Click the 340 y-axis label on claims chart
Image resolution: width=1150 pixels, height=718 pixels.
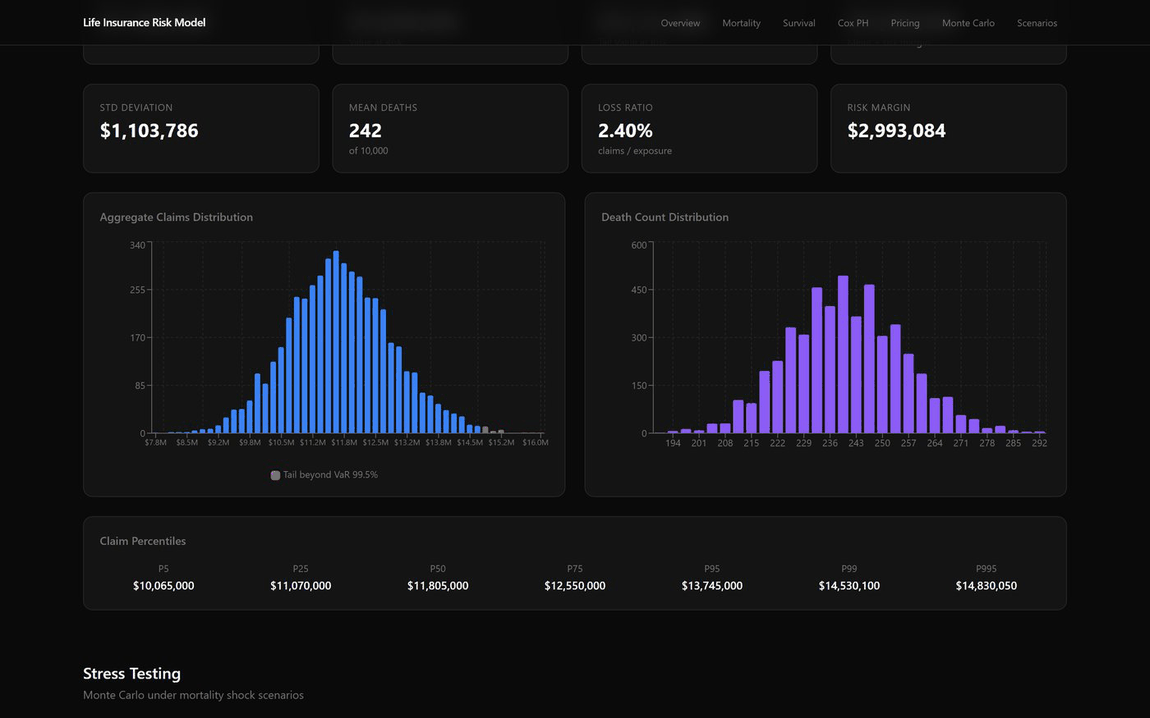pyautogui.click(x=137, y=245)
